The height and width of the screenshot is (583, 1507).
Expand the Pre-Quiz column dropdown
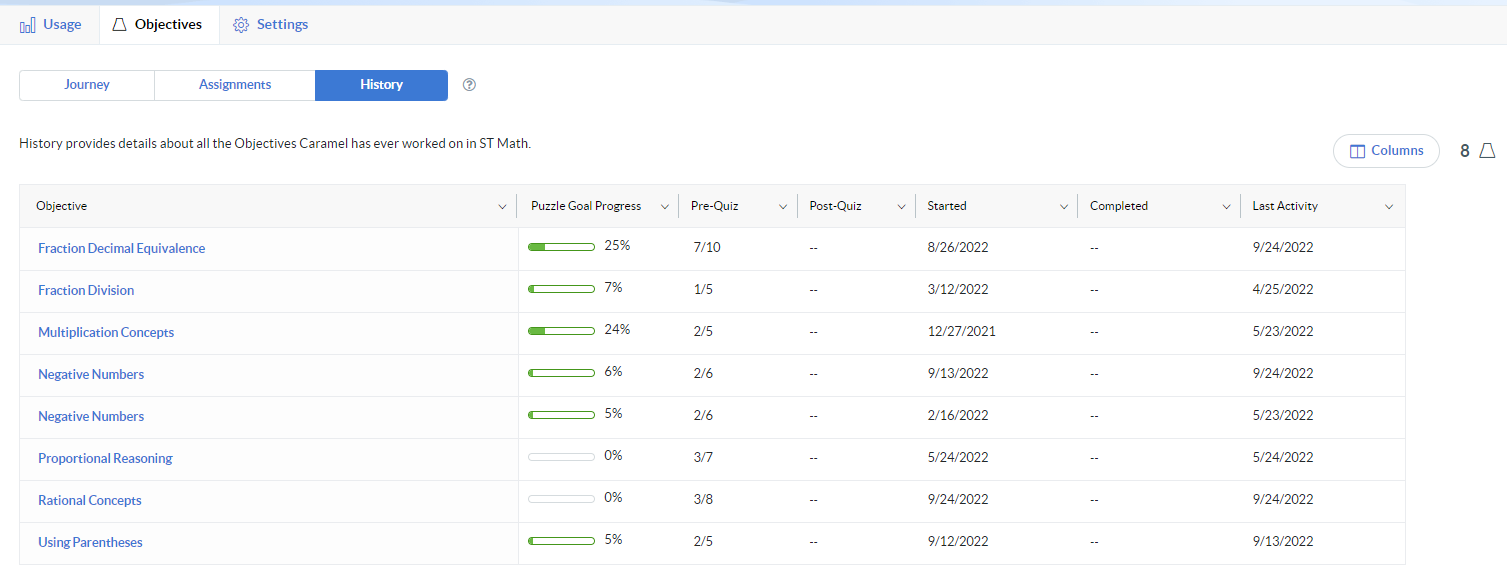coord(783,207)
